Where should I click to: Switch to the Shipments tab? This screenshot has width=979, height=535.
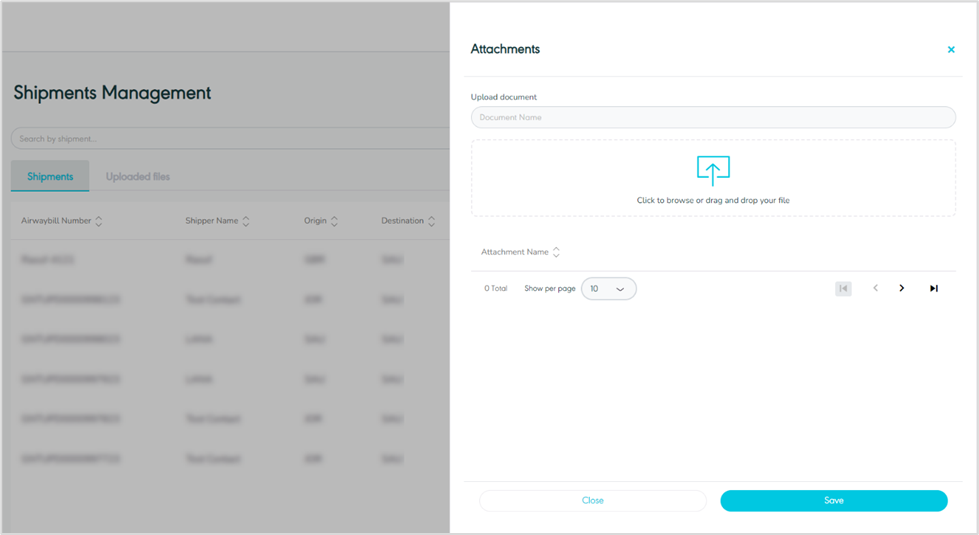(x=50, y=177)
